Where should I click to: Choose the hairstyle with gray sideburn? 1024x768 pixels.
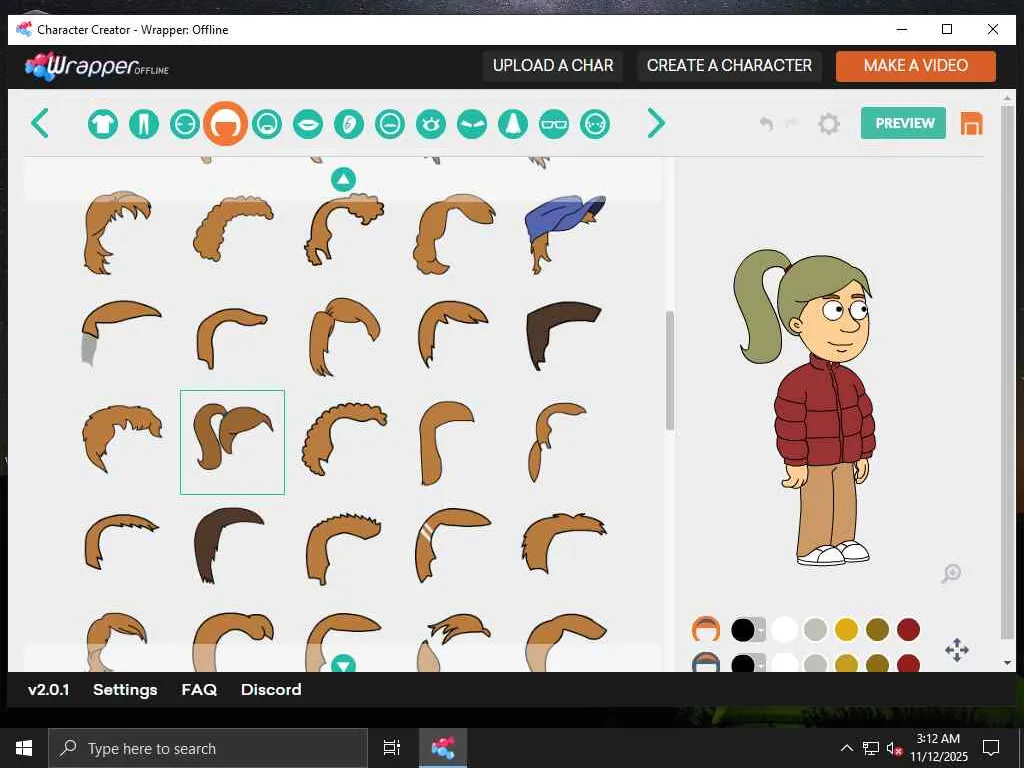click(121, 332)
